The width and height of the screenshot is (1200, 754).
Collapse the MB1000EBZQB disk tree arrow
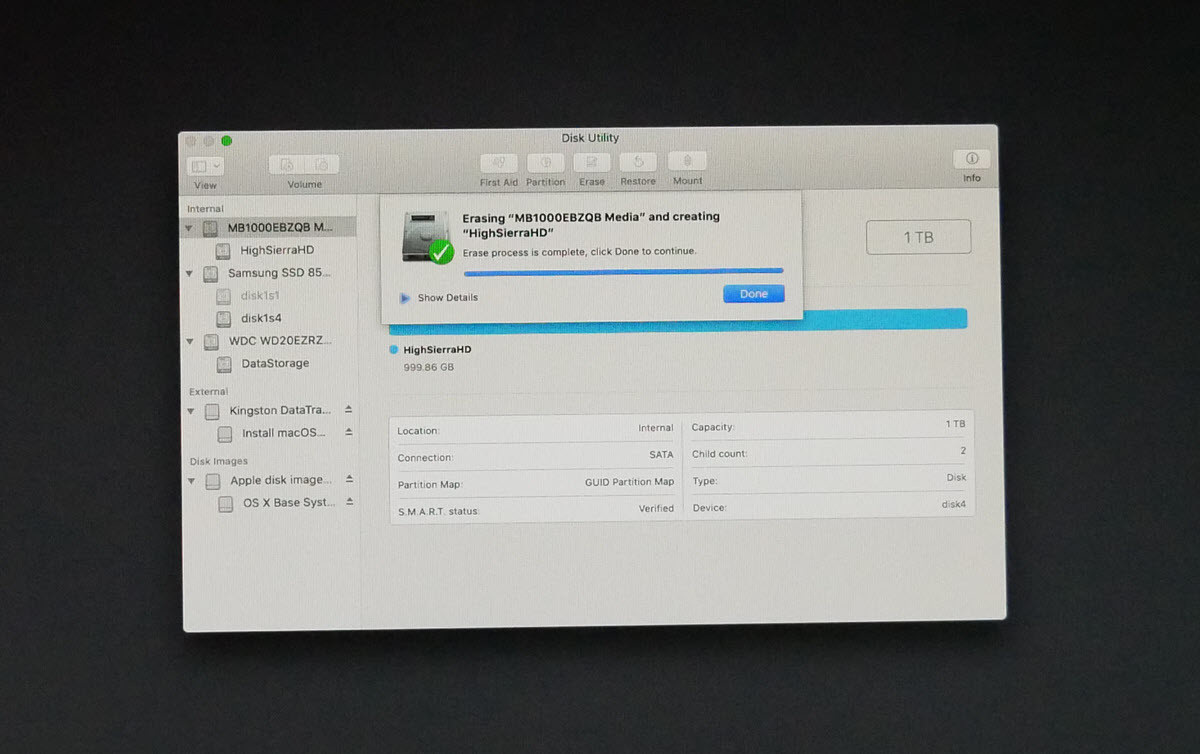pos(190,228)
